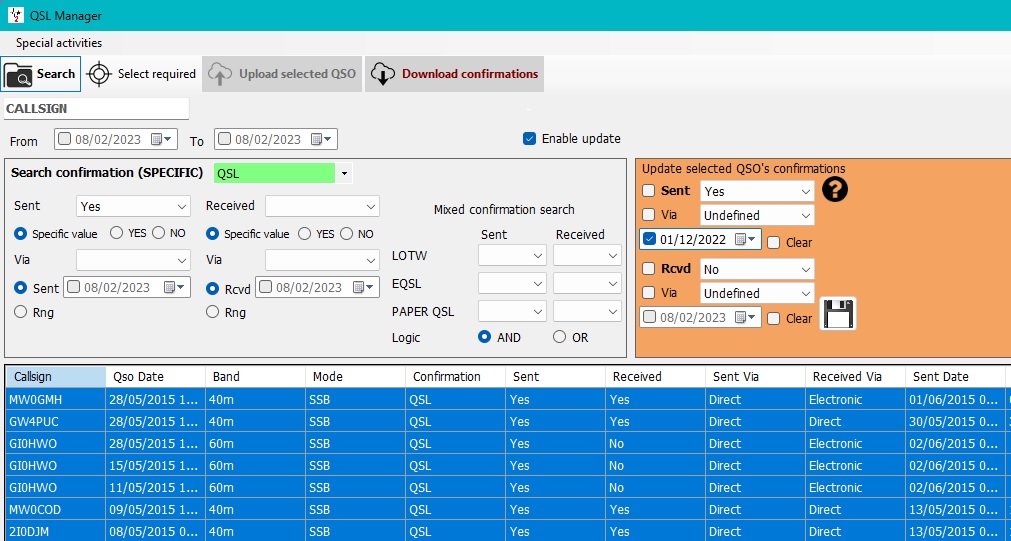
Task: Open the update Sent Yes dropdown in orange panel
Action: tap(757, 191)
